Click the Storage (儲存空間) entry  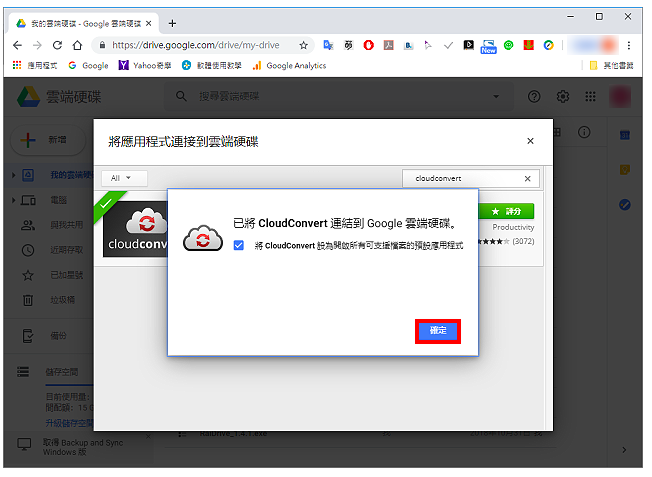pos(48,372)
